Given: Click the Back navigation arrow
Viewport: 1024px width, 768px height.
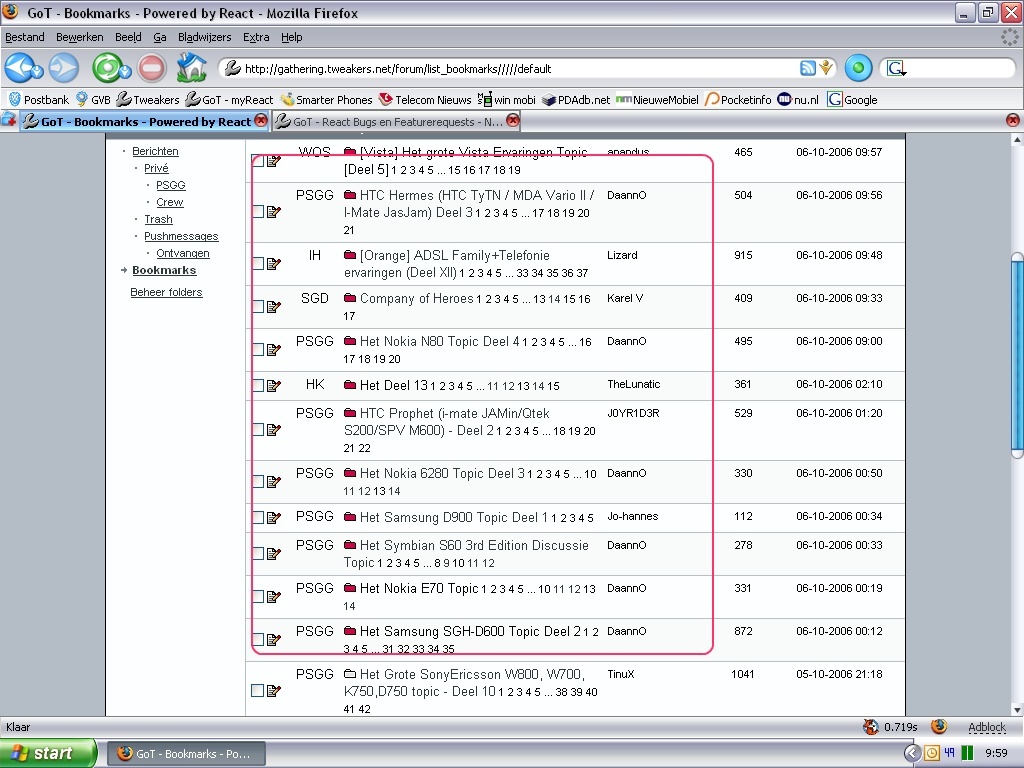Looking at the screenshot, I should [20, 68].
